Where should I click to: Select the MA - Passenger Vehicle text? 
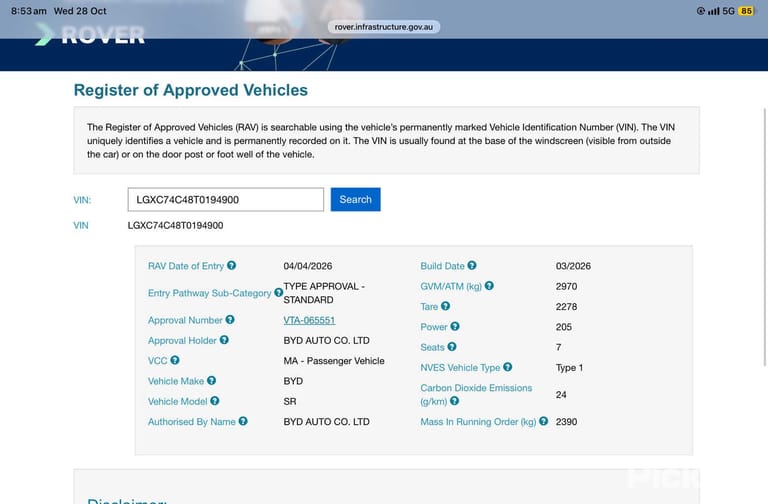click(x=334, y=361)
